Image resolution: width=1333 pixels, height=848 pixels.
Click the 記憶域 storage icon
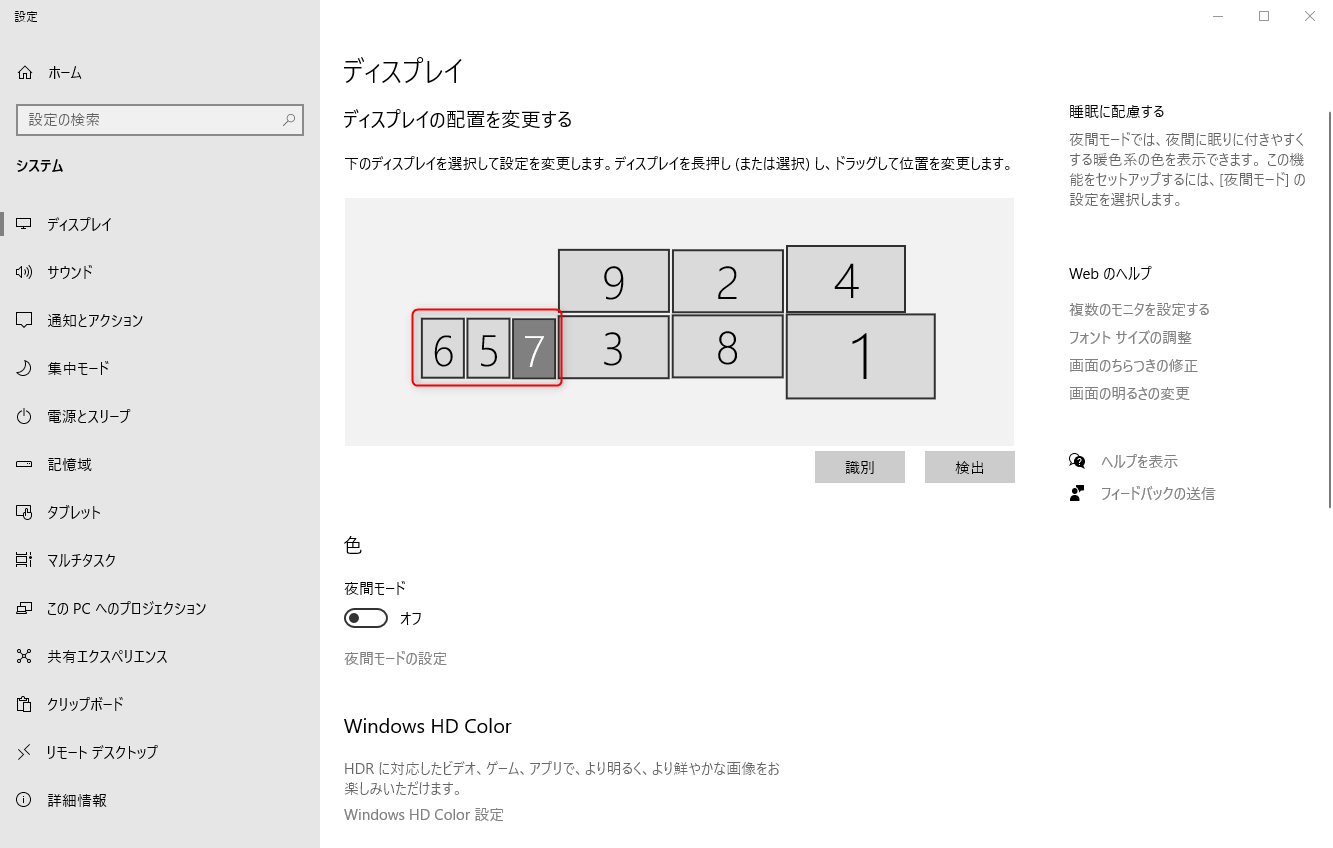point(25,465)
